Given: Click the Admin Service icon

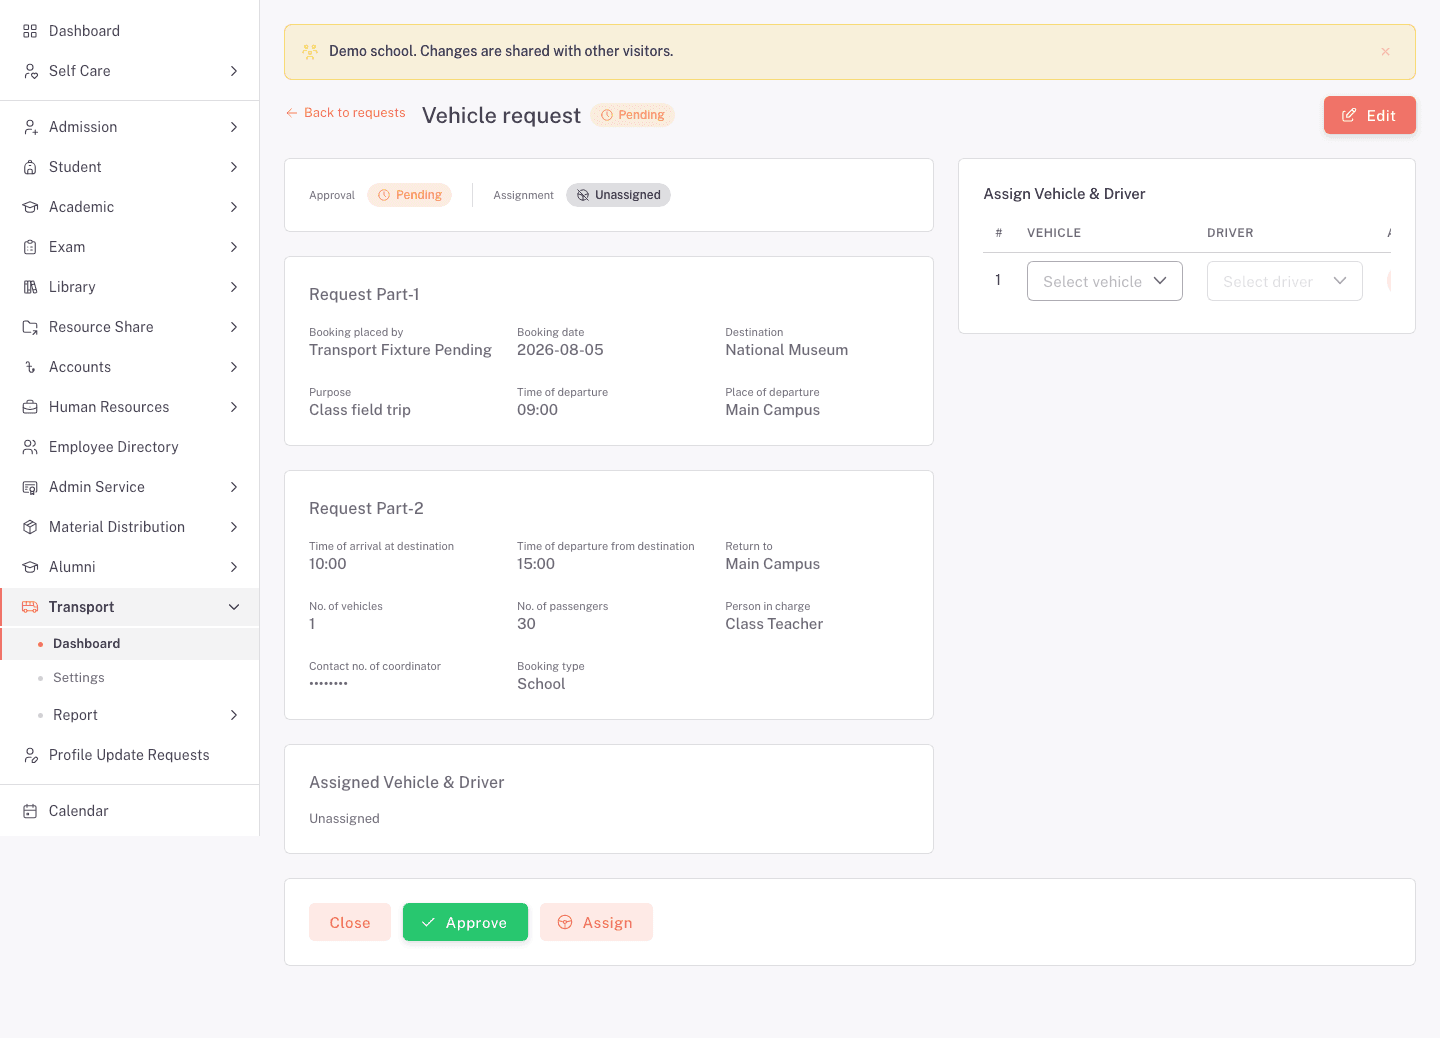Looking at the screenshot, I should click(30, 487).
